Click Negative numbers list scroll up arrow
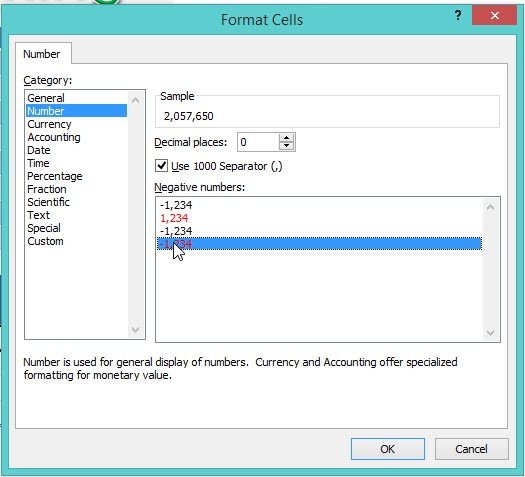 click(x=491, y=207)
